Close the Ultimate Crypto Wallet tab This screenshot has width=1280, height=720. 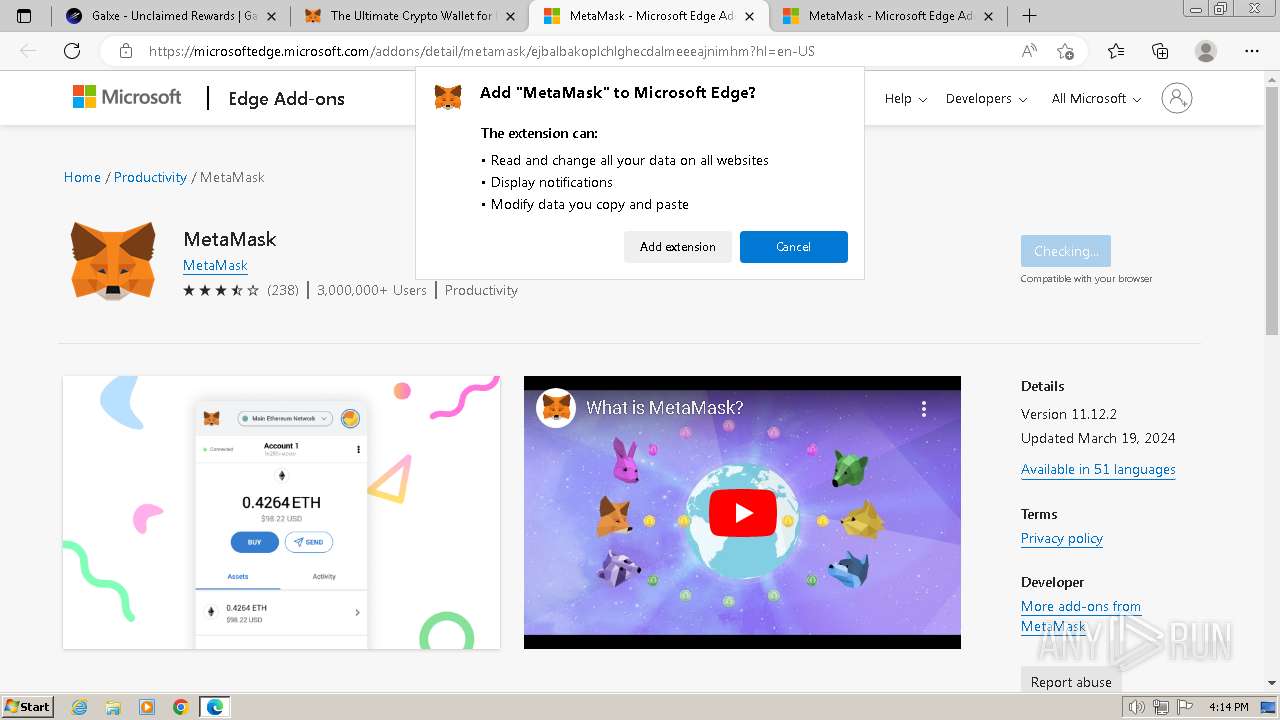tap(512, 16)
